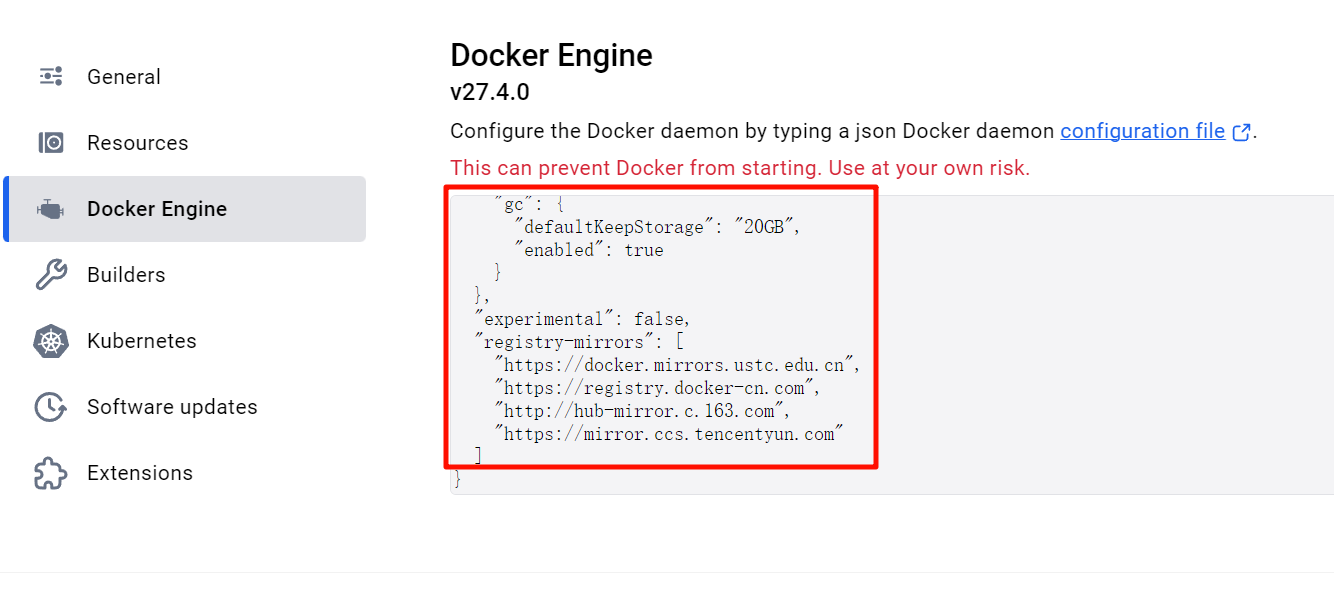Viewport: 1334px width, 590px height.
Task: Click the "registry-mirrors" key line
Action: pos(579,342)
